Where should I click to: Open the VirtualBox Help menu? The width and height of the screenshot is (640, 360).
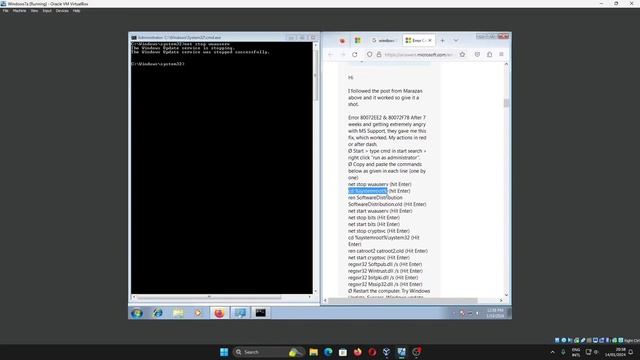coord(76,11)
